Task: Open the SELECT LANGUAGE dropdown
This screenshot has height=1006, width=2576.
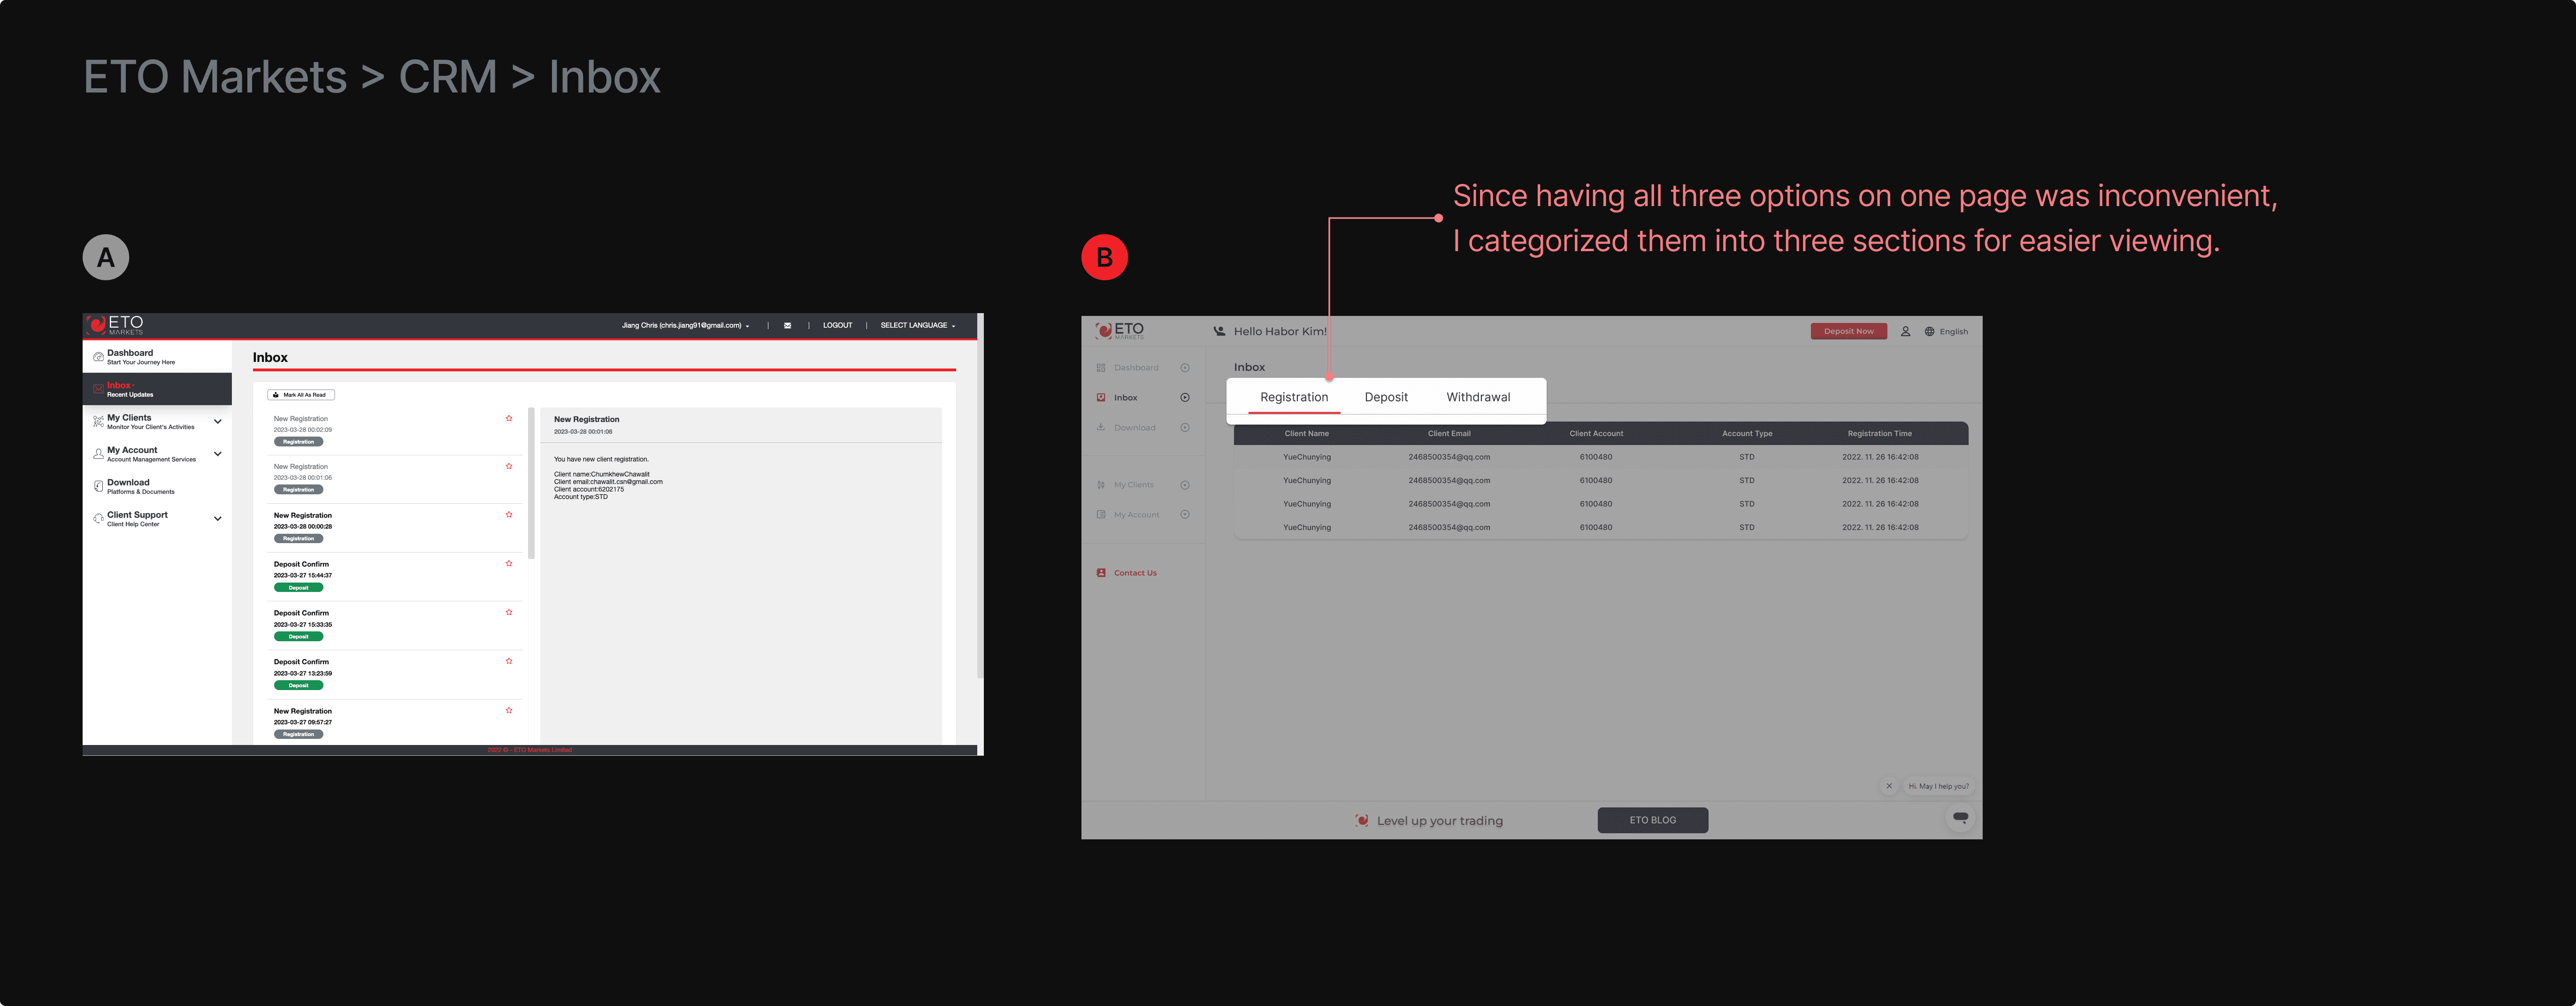Action: coord(918,325)
